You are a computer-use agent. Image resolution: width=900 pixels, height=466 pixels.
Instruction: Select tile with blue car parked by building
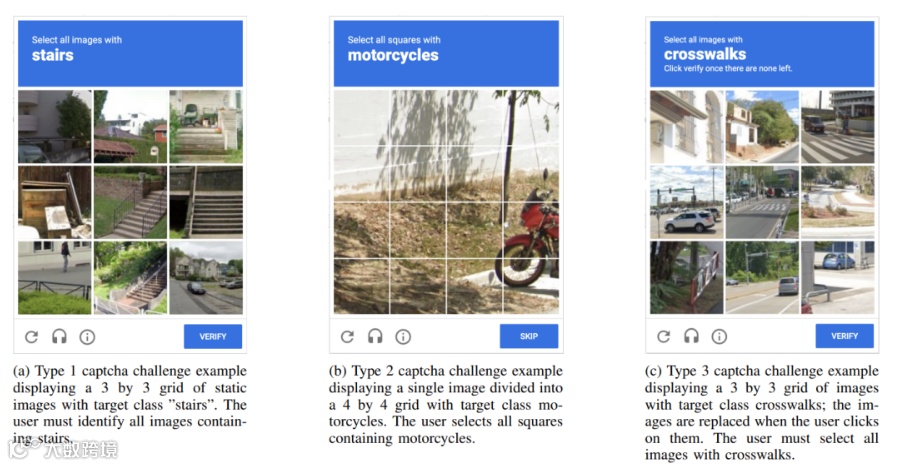tap(837, 277)
